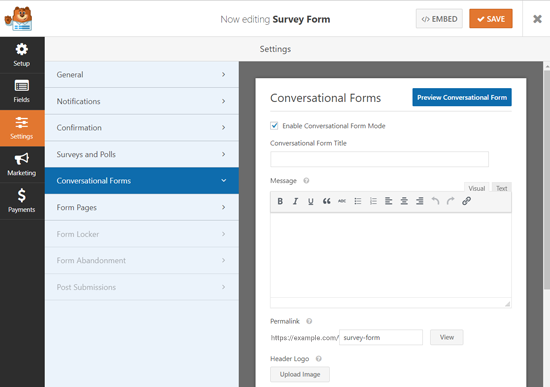Click the permalink slug field survey-form
This screenshot has width=550, height=387.
(x=381, y=337)
